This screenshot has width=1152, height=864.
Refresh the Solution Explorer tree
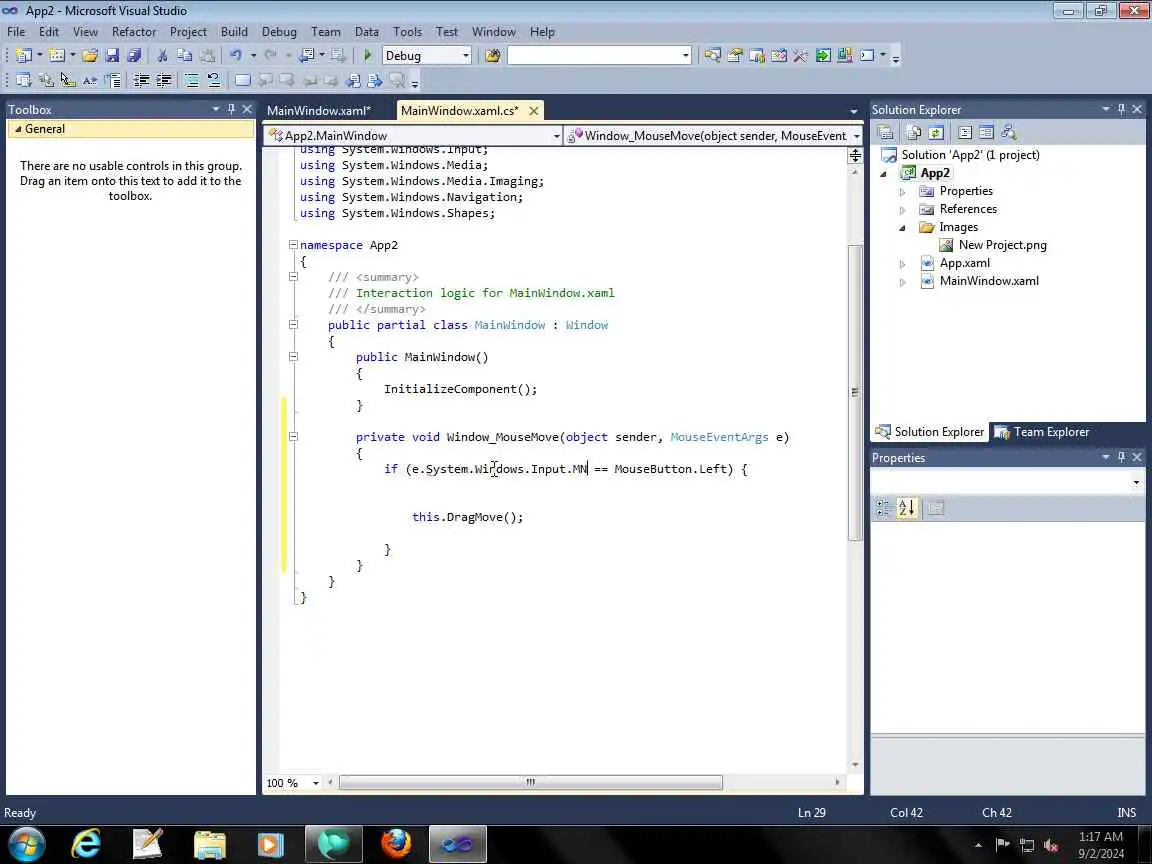(935, 132)
